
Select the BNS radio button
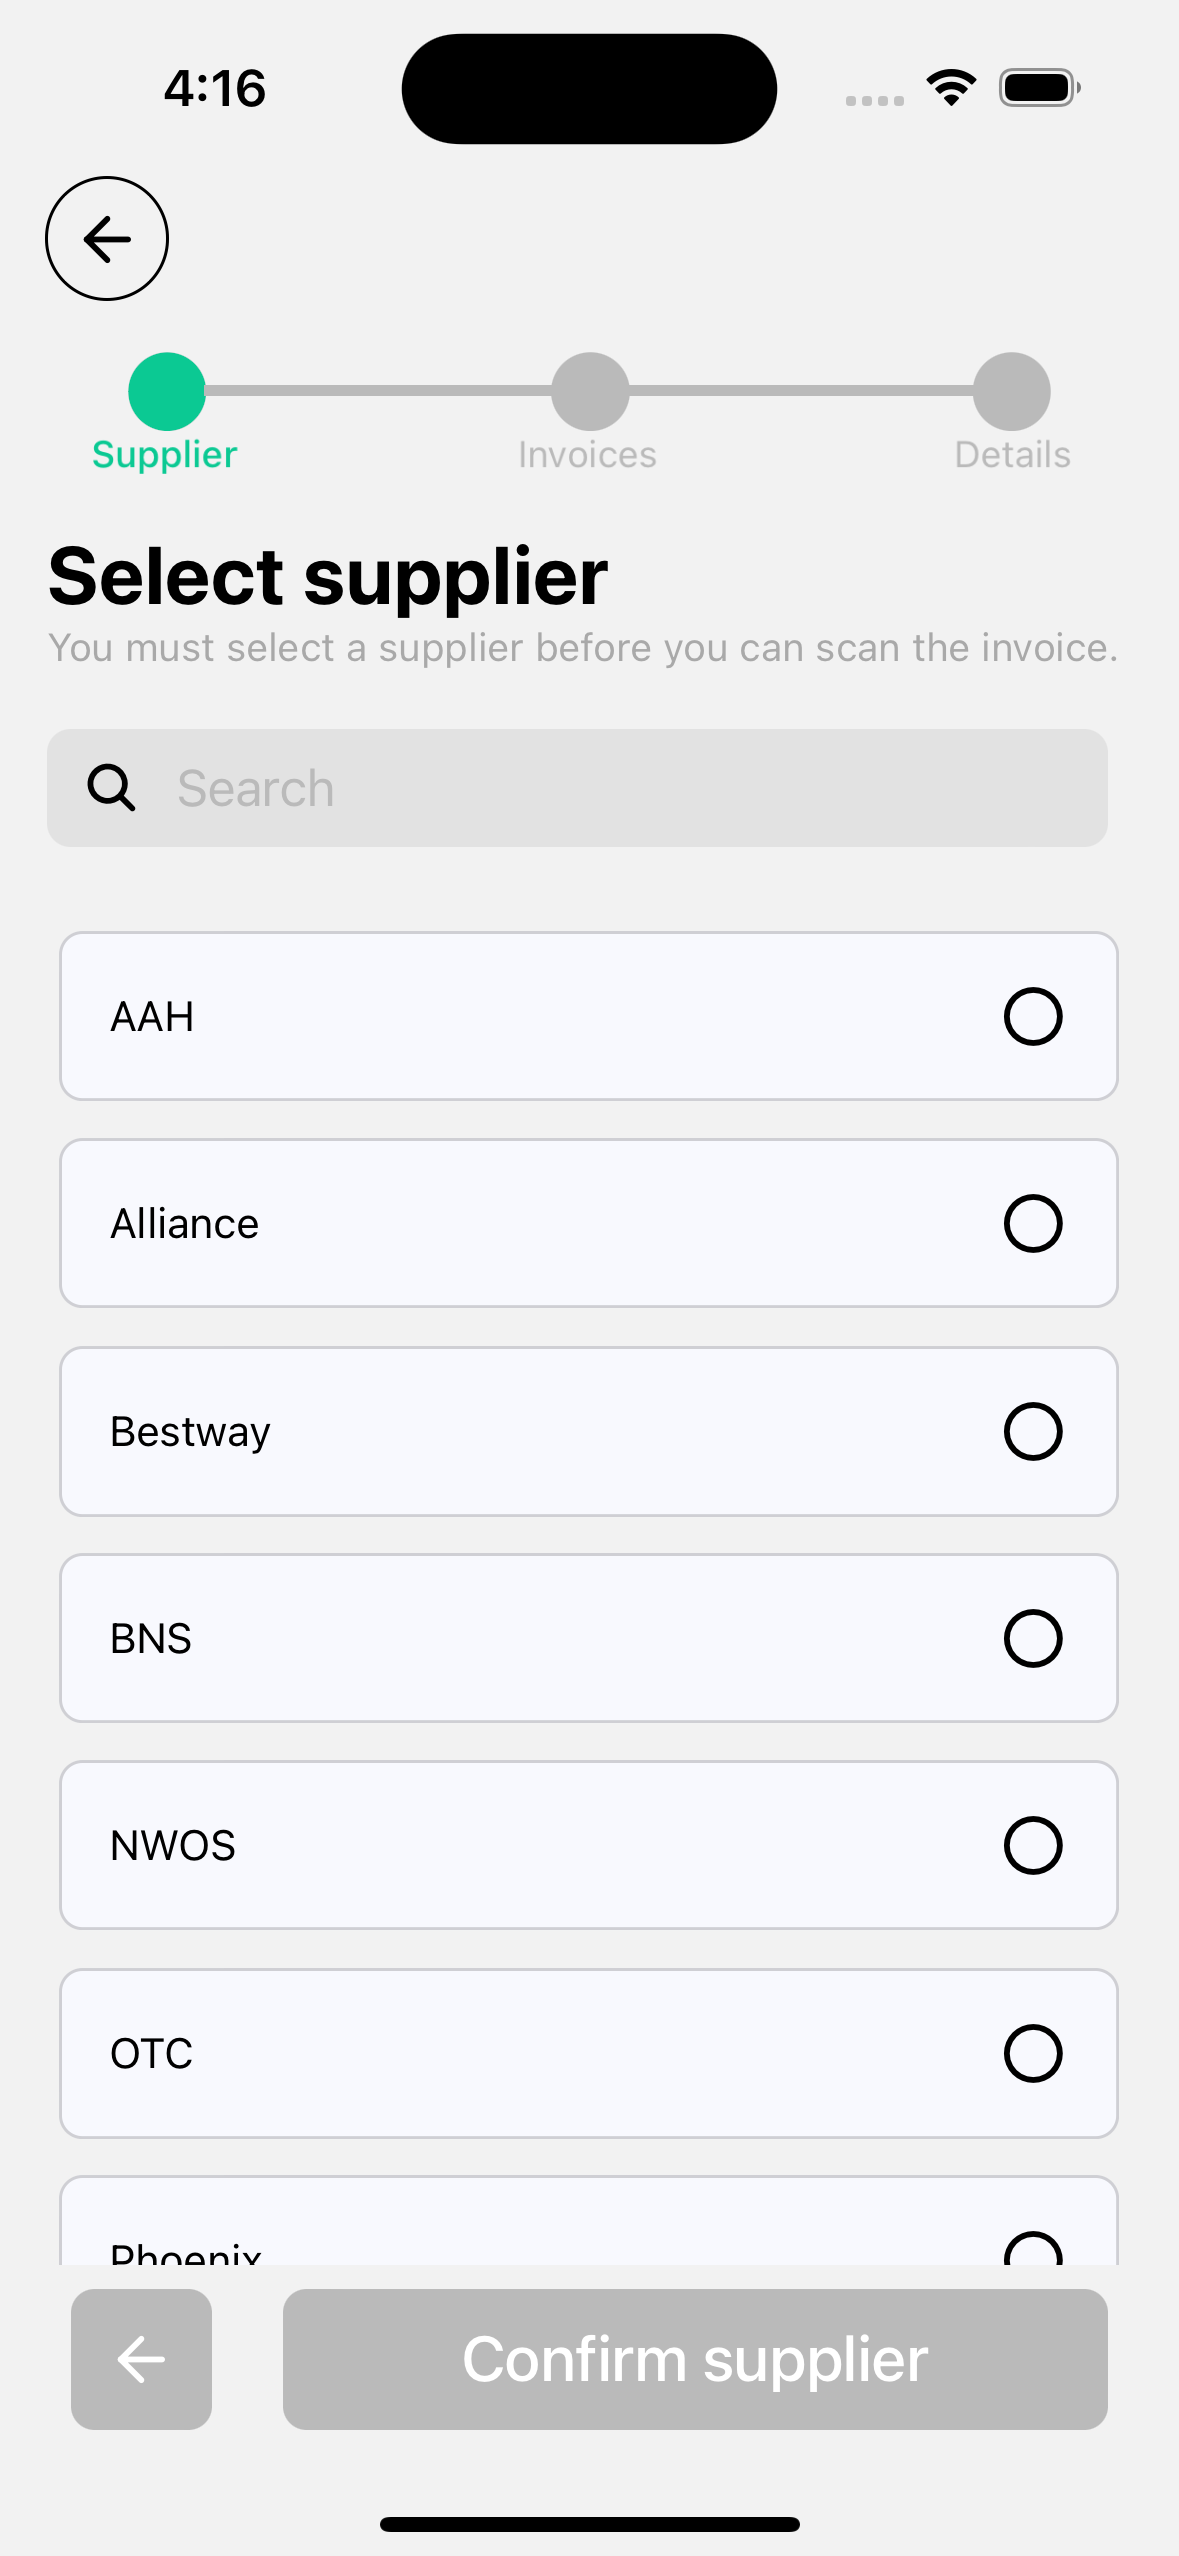point(1032,1639)
